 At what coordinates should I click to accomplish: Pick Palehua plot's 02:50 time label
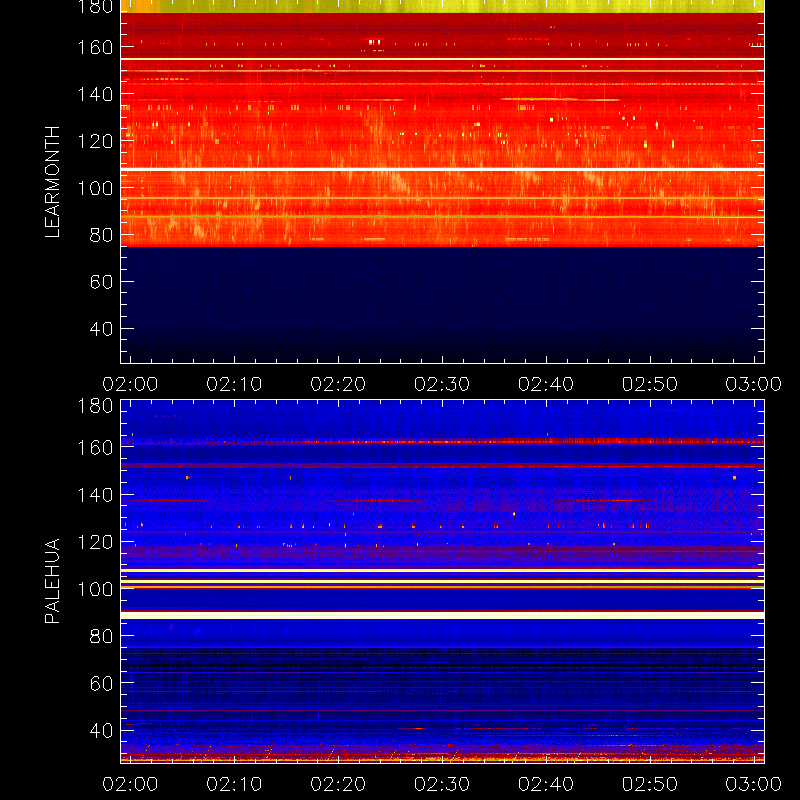(x=650, y=784)
